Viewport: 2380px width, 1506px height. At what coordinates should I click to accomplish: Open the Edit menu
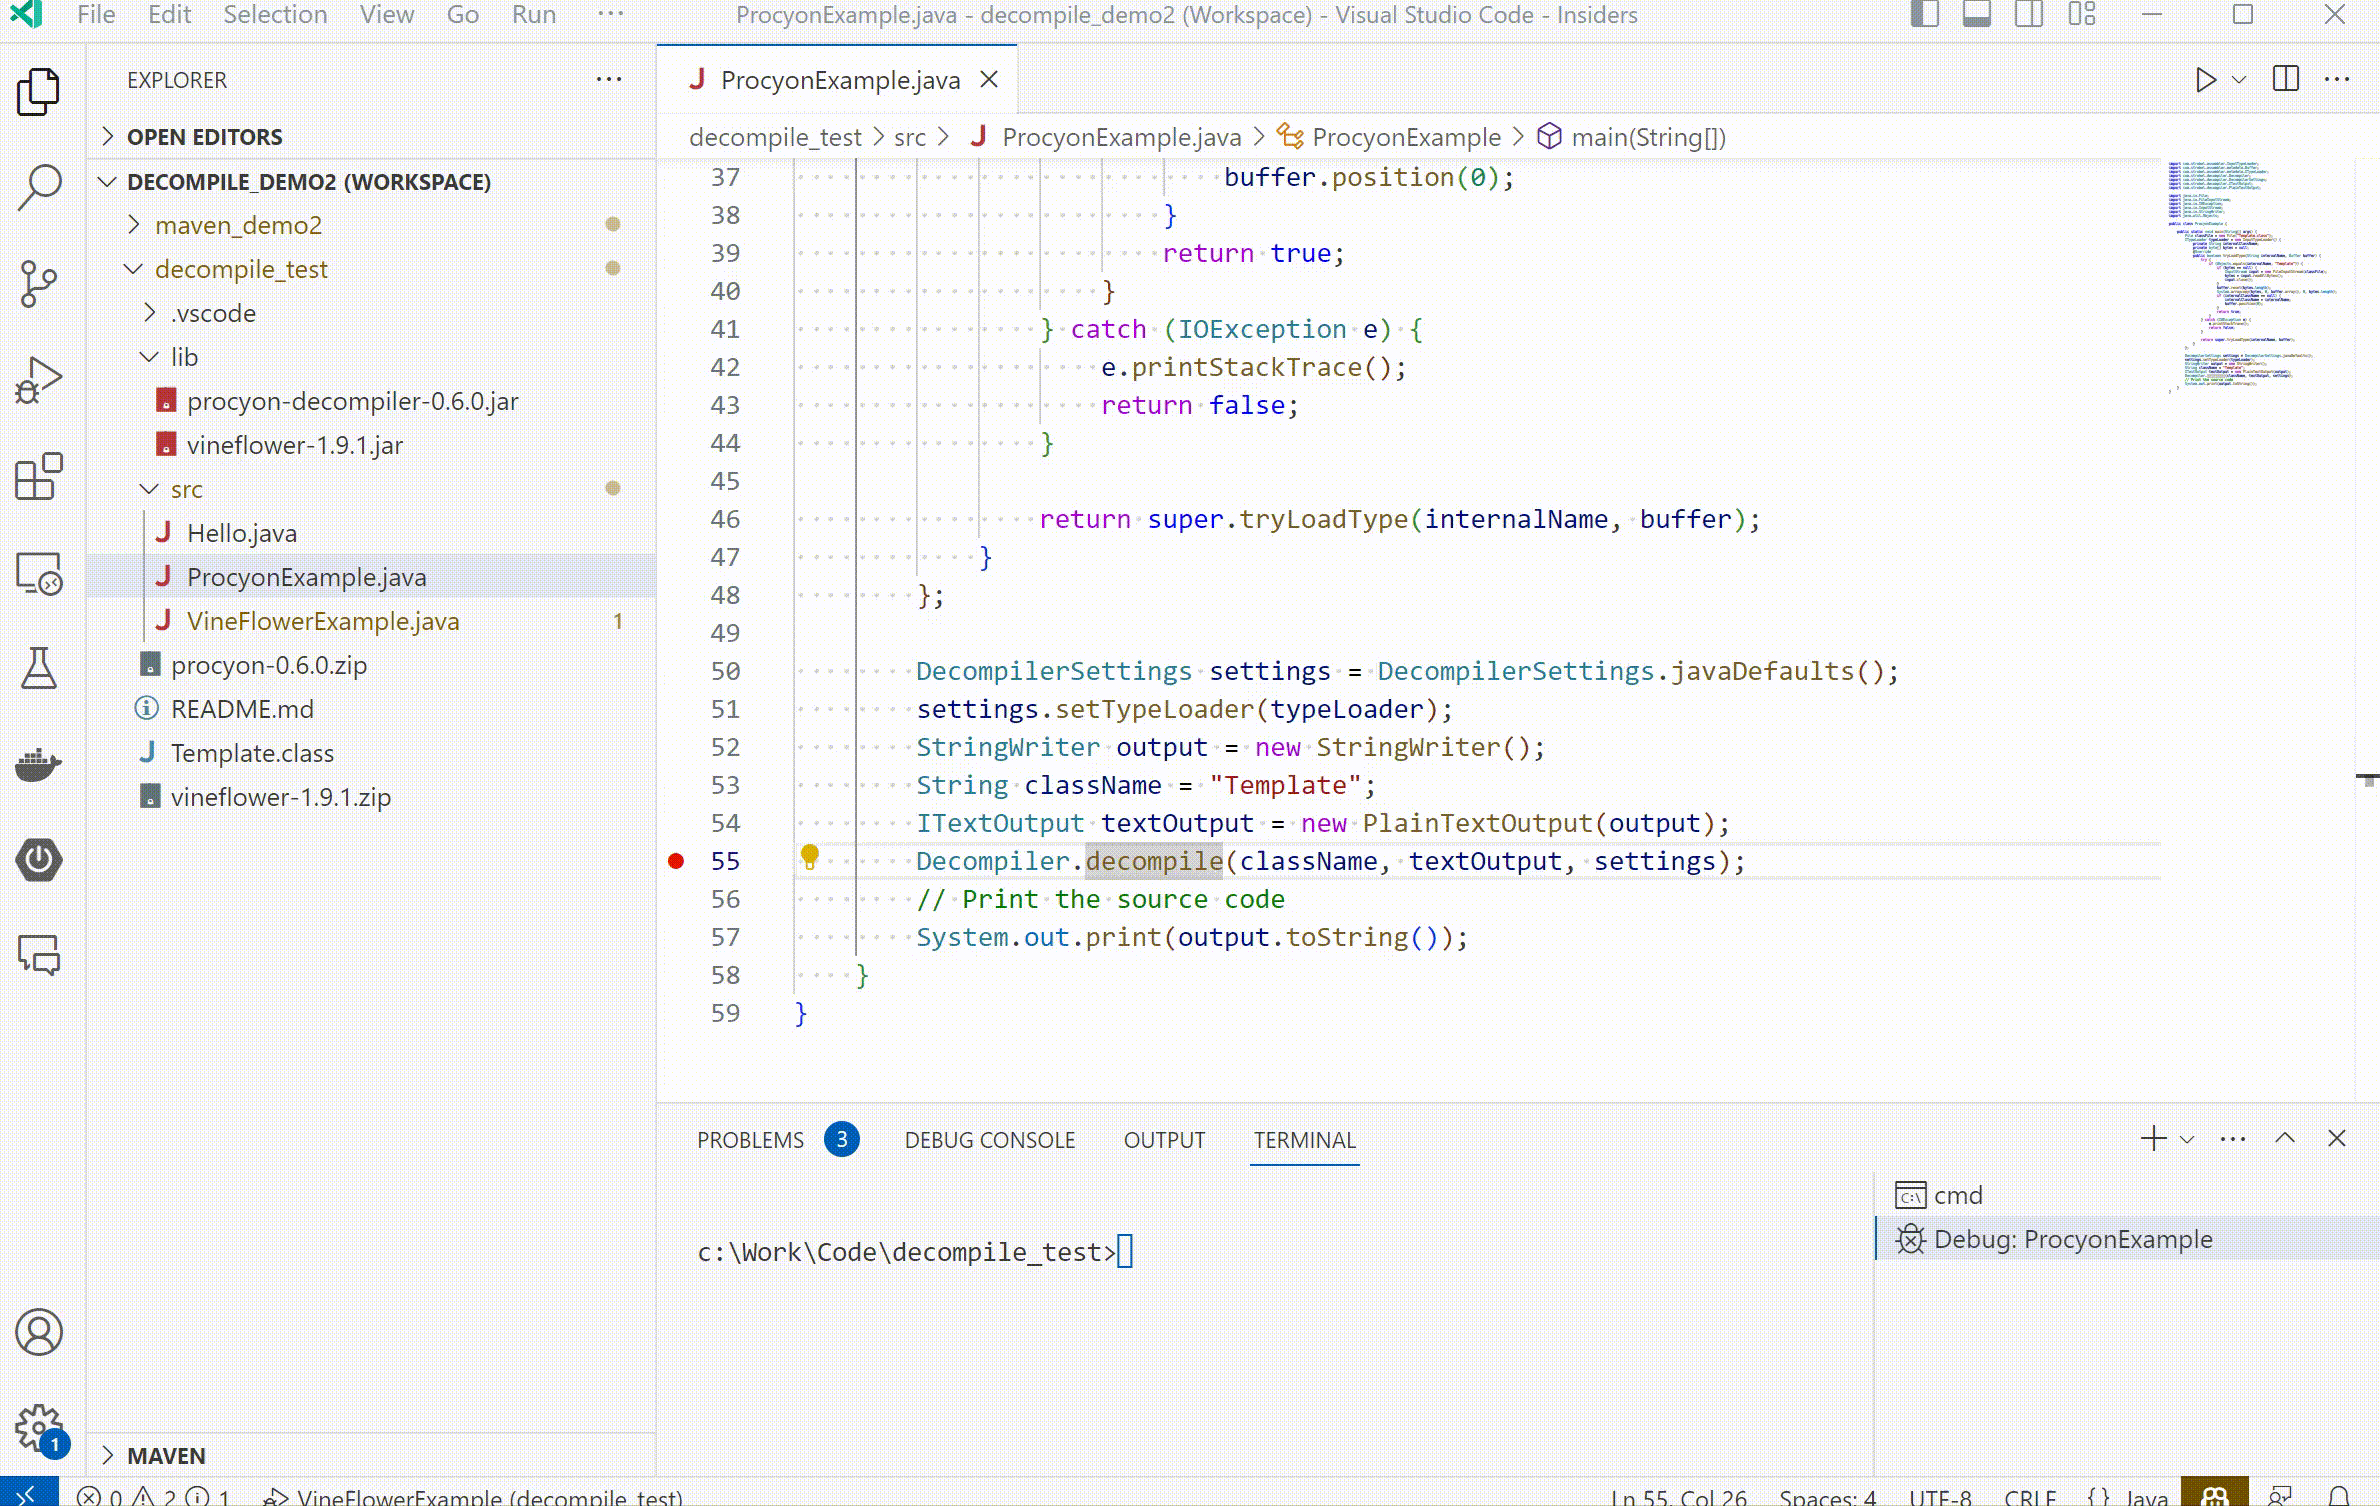pos(169,15)
